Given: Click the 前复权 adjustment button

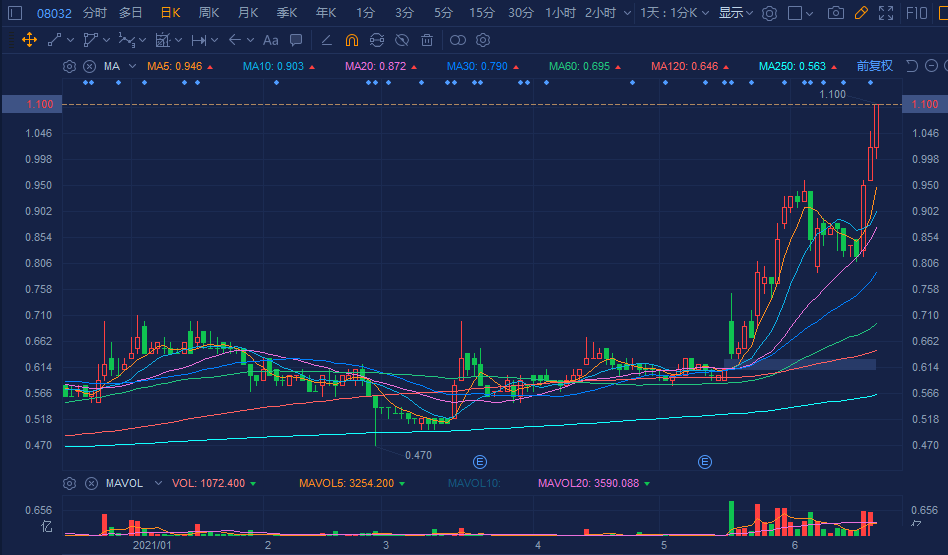Looking at the screenshot, I should coord(874,66).
